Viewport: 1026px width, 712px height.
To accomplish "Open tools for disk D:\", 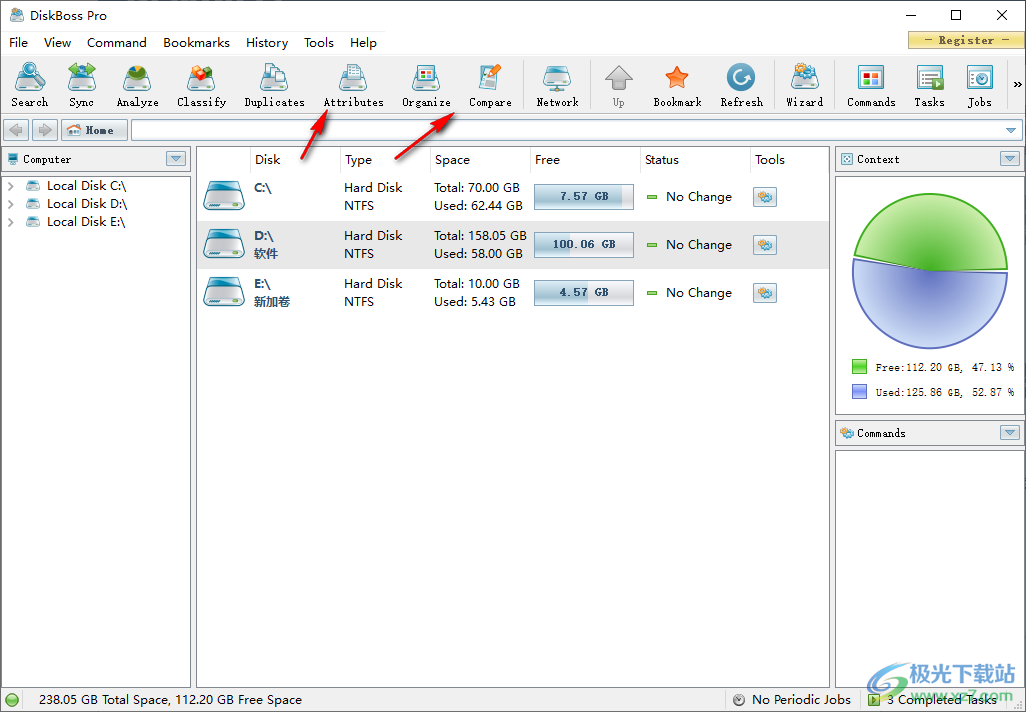I will [x=765, y=245].
